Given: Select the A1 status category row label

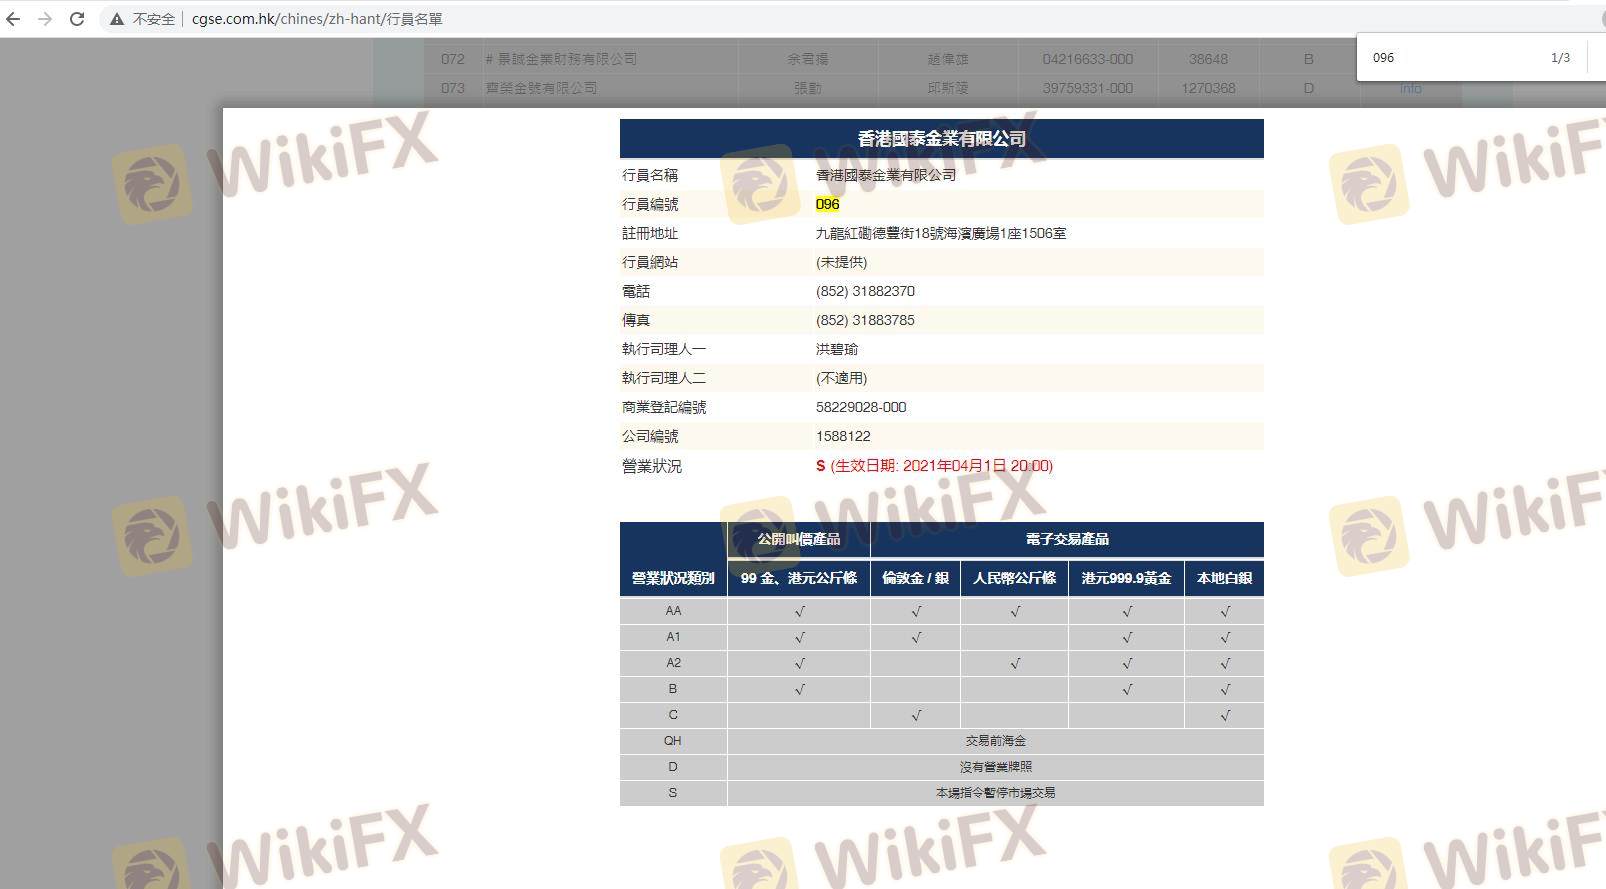Looking at the screenshot, I should [x=673, y=637].
